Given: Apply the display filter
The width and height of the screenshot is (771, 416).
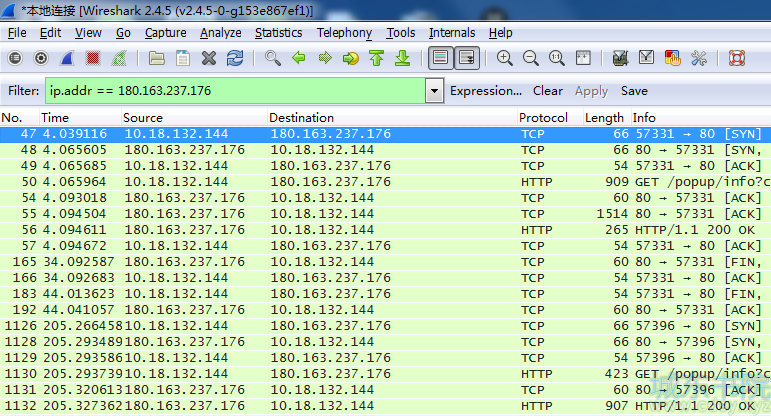Looking at the screenshot, I should coord(592,91).
